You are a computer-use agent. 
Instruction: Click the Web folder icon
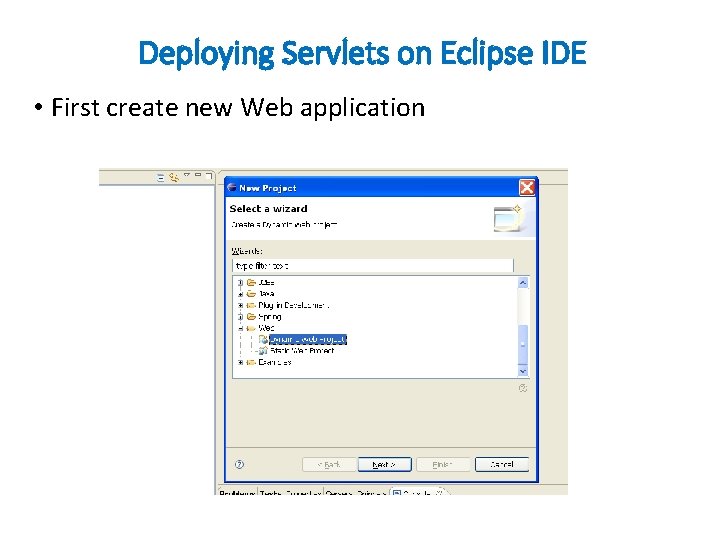251,328
